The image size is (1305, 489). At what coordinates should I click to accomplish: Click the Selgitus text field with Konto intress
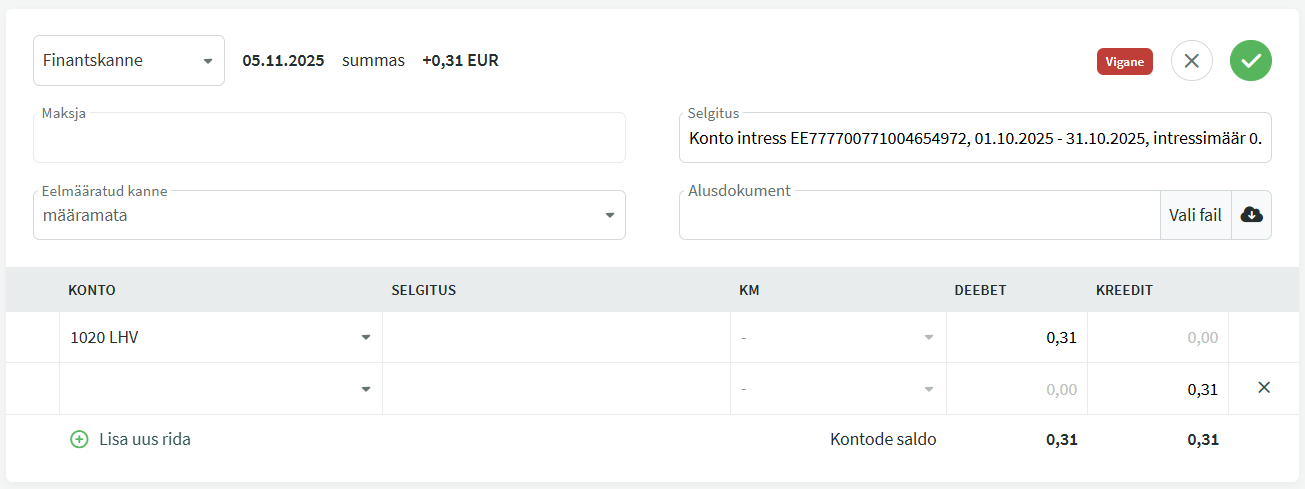(x=974, y=139)
